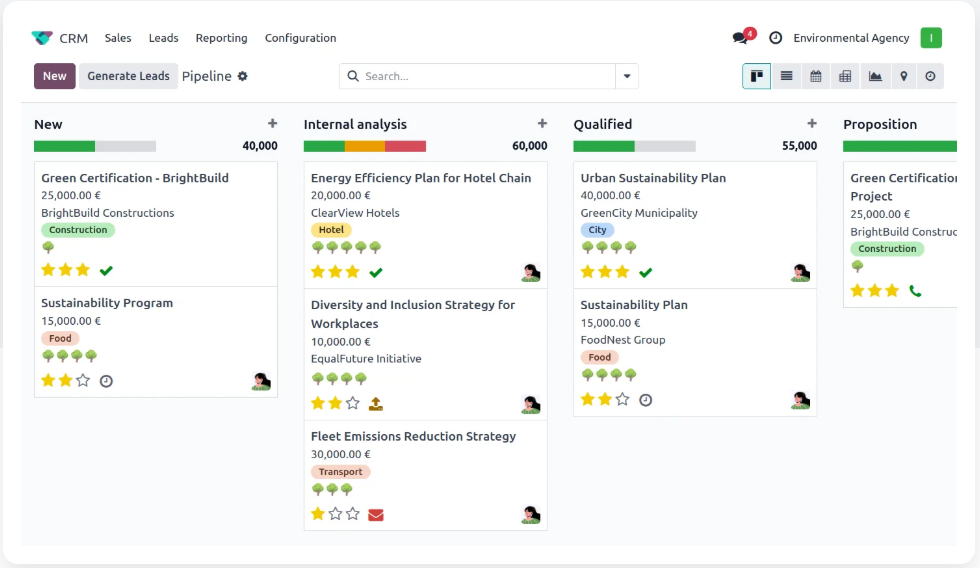
Task: Click the Proposition column title
Action: coord(880,124)
